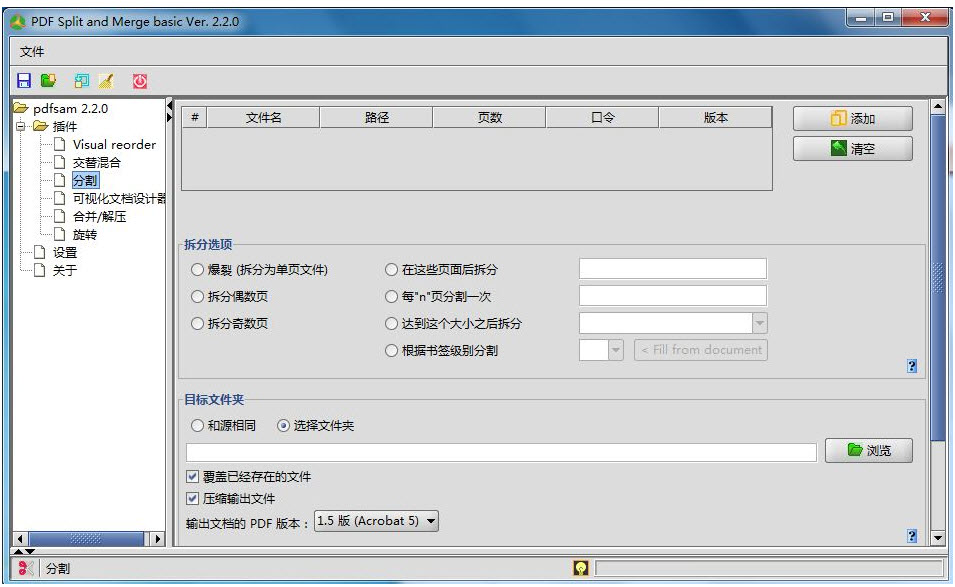Image resolution: width=955 pixels, height=587 pixels.
Task: Open the 达到这个大小之后拆分 size dropdown
Action: click(759, 323)
